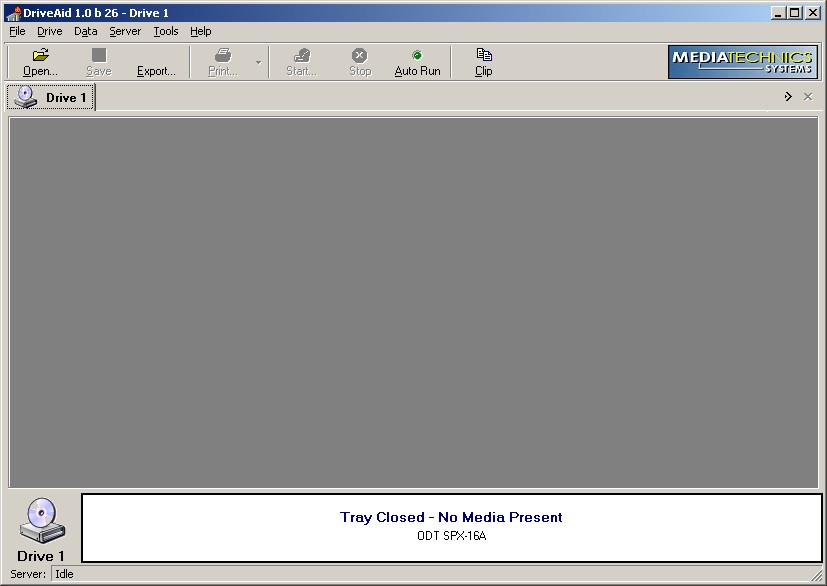
Task: Click the Export toolbar button
Action: 156,62
